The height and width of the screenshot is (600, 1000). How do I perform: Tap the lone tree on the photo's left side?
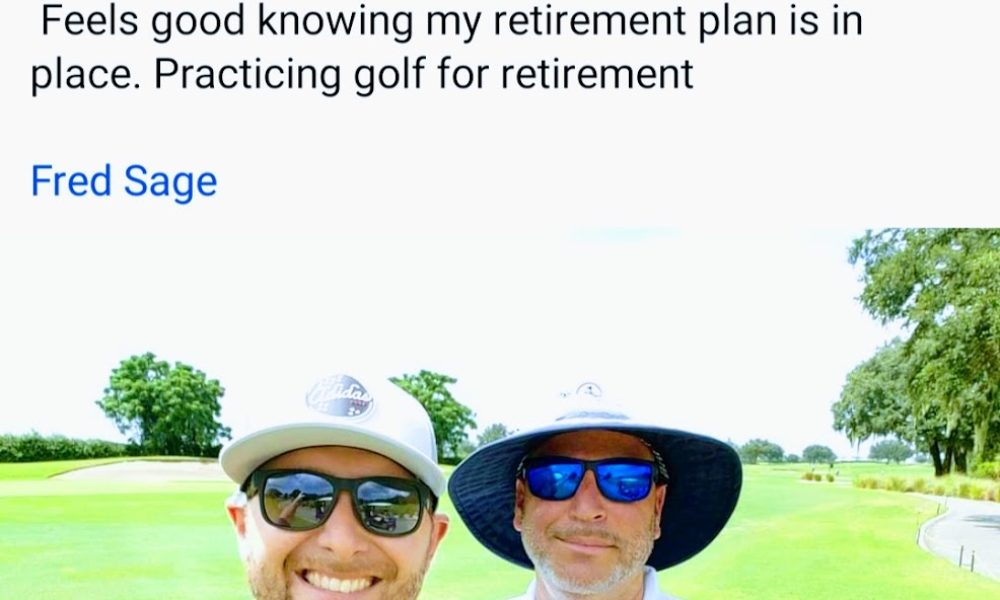point(164,406)
